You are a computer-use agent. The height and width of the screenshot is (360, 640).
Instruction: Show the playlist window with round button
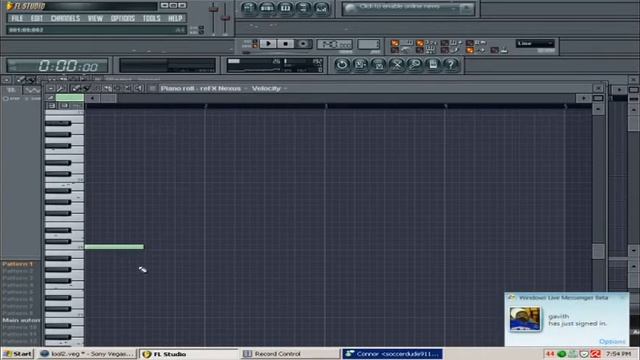pos(249,8)
